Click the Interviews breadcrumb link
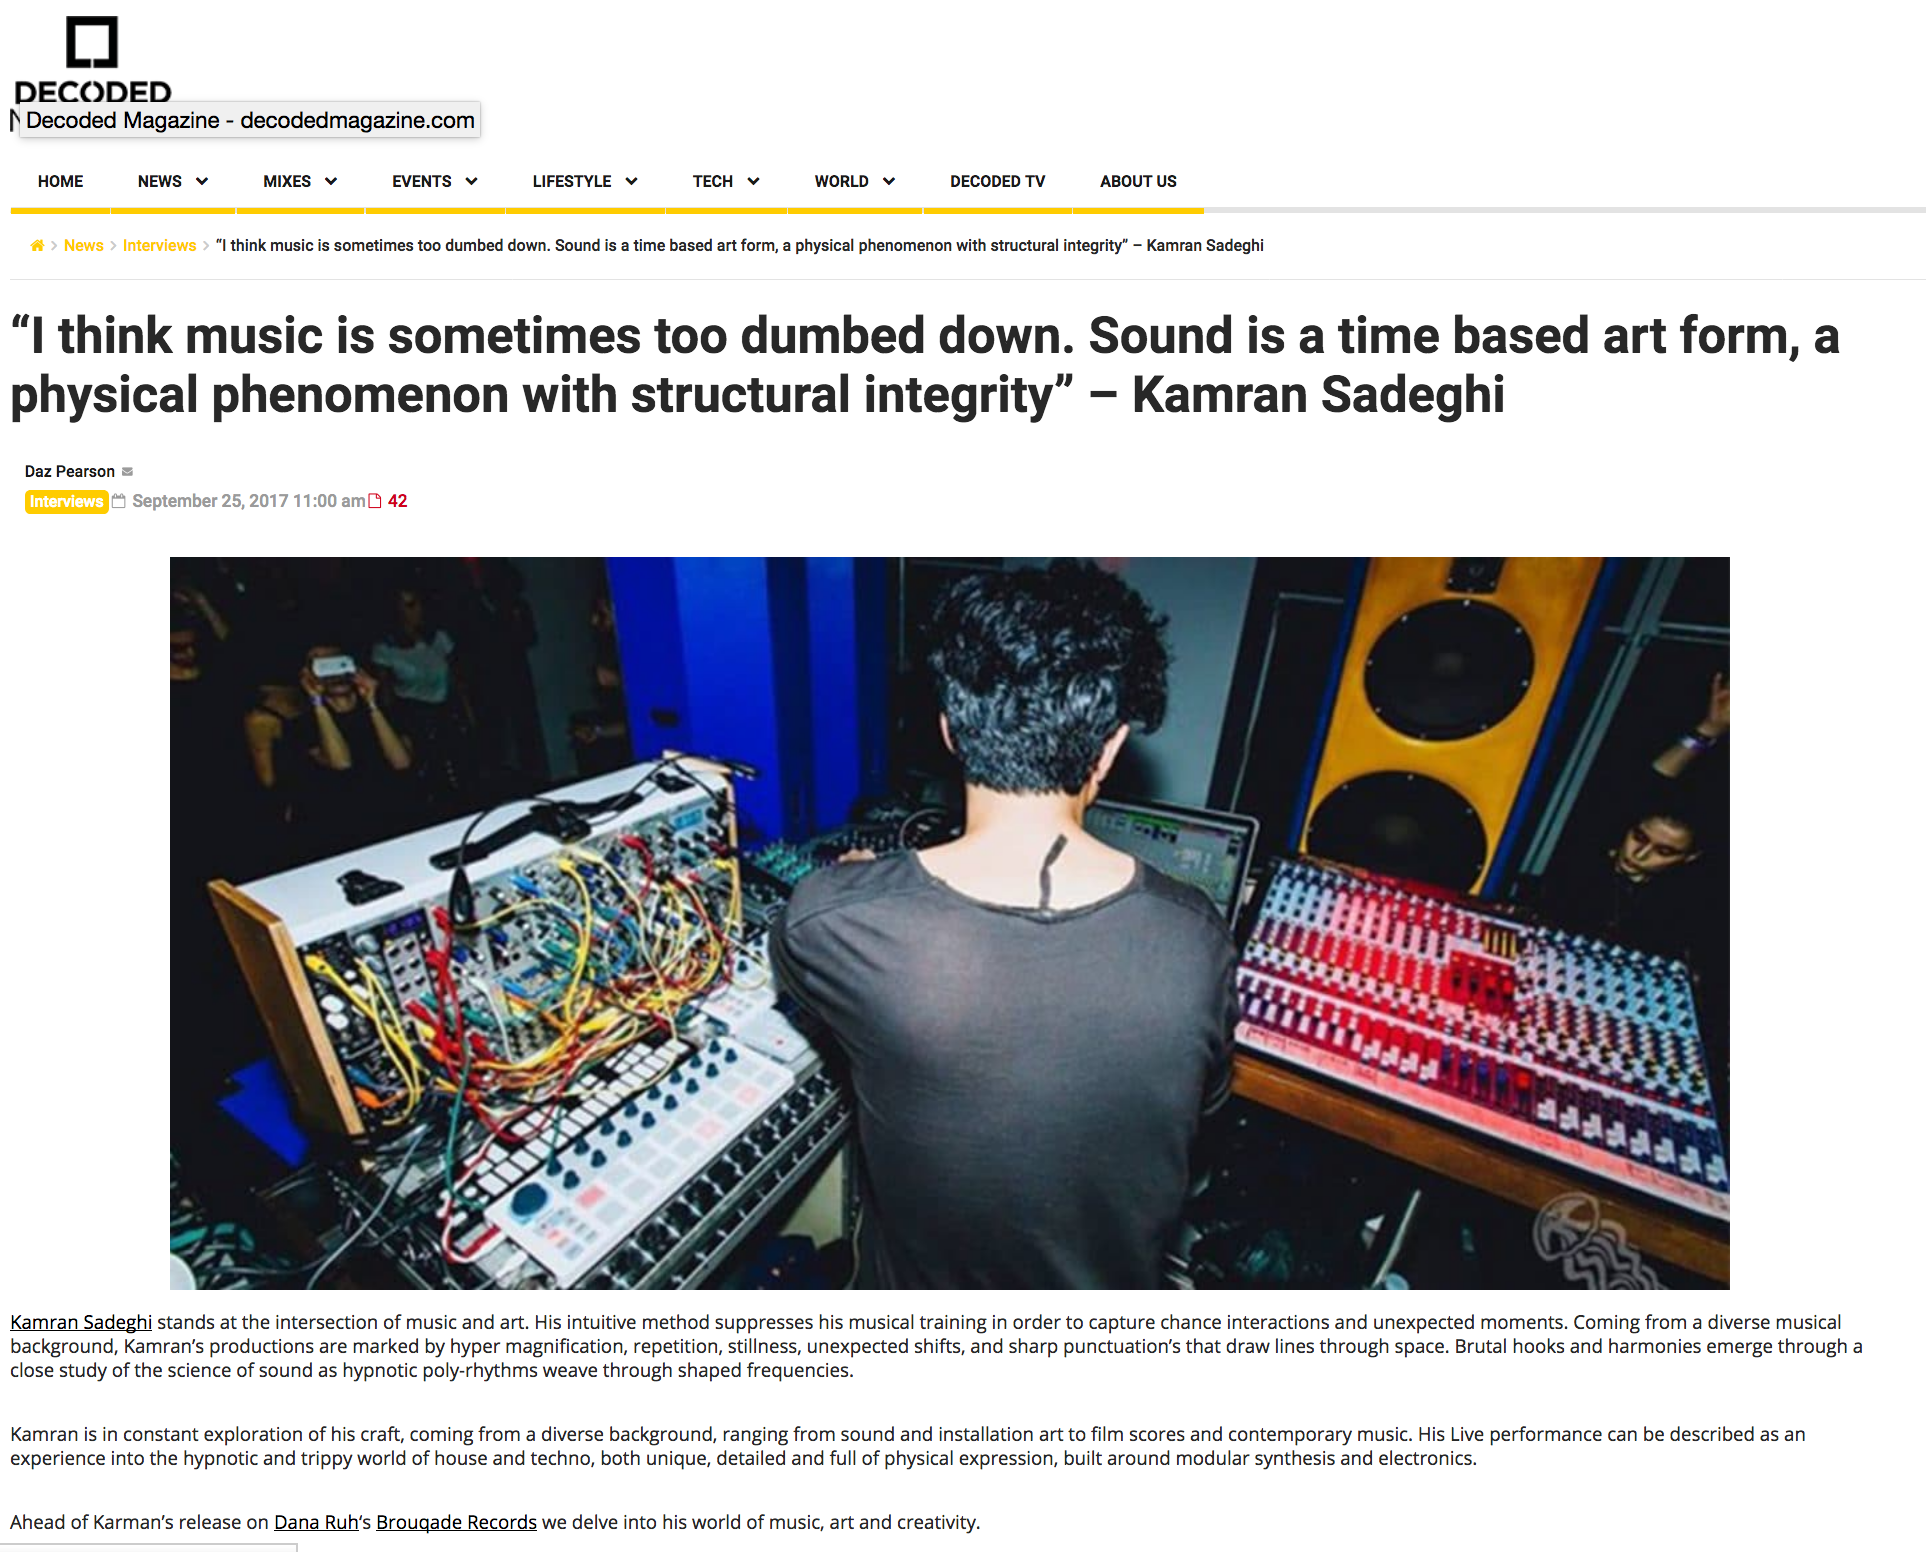The width and height of the screenshot is (1926, 1552). coord(159,246)
